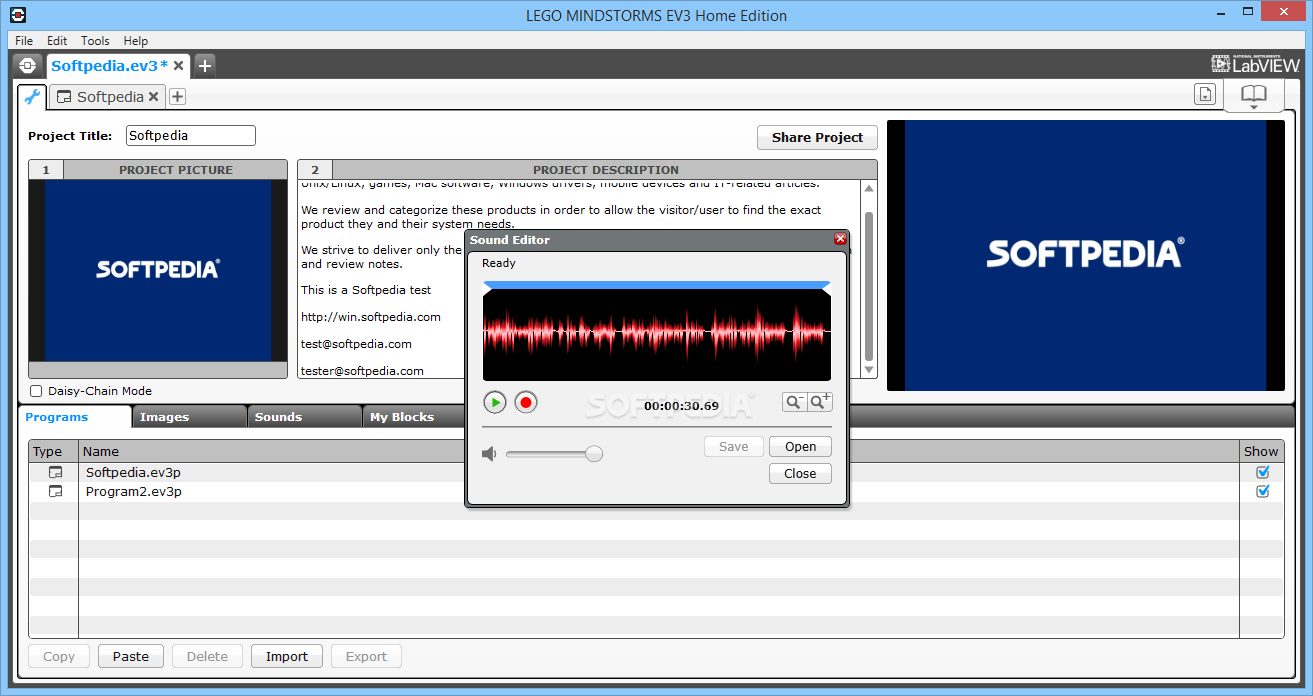The width and height of the screenshot is (1313, 696).
Task: Switch to the My Blocks tab
Action: 415,417
